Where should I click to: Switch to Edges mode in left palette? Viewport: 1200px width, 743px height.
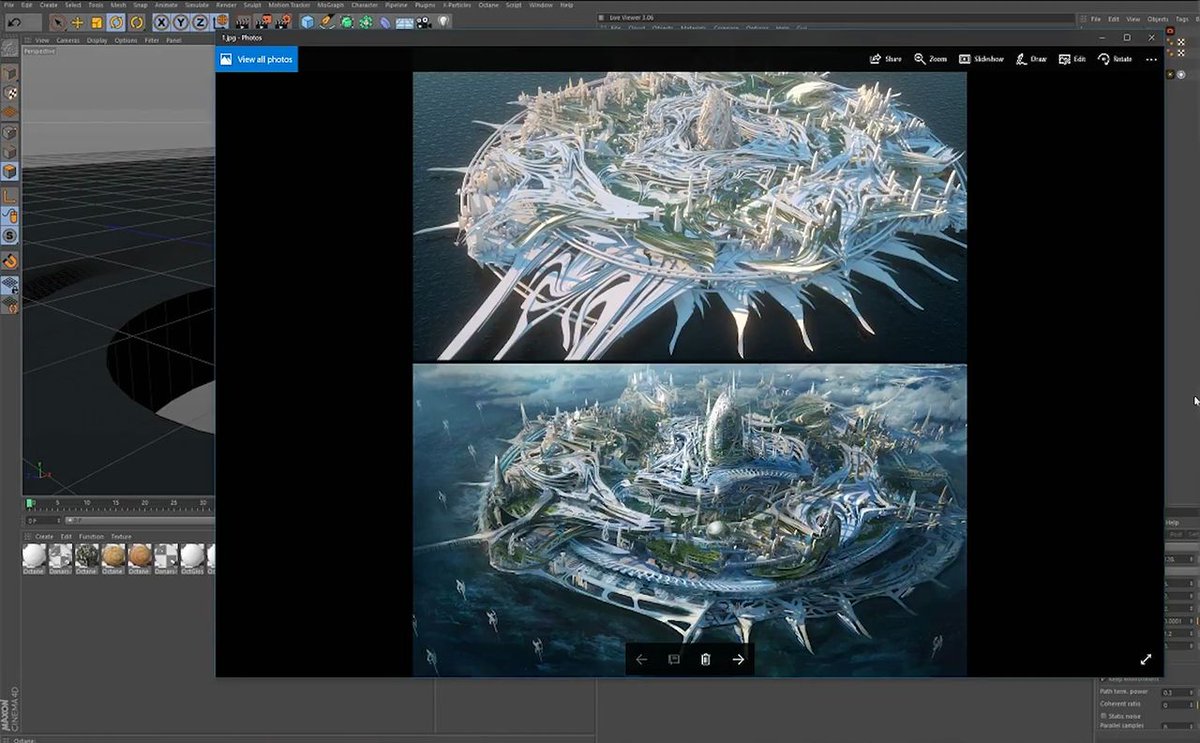click(x=10, y=152)
